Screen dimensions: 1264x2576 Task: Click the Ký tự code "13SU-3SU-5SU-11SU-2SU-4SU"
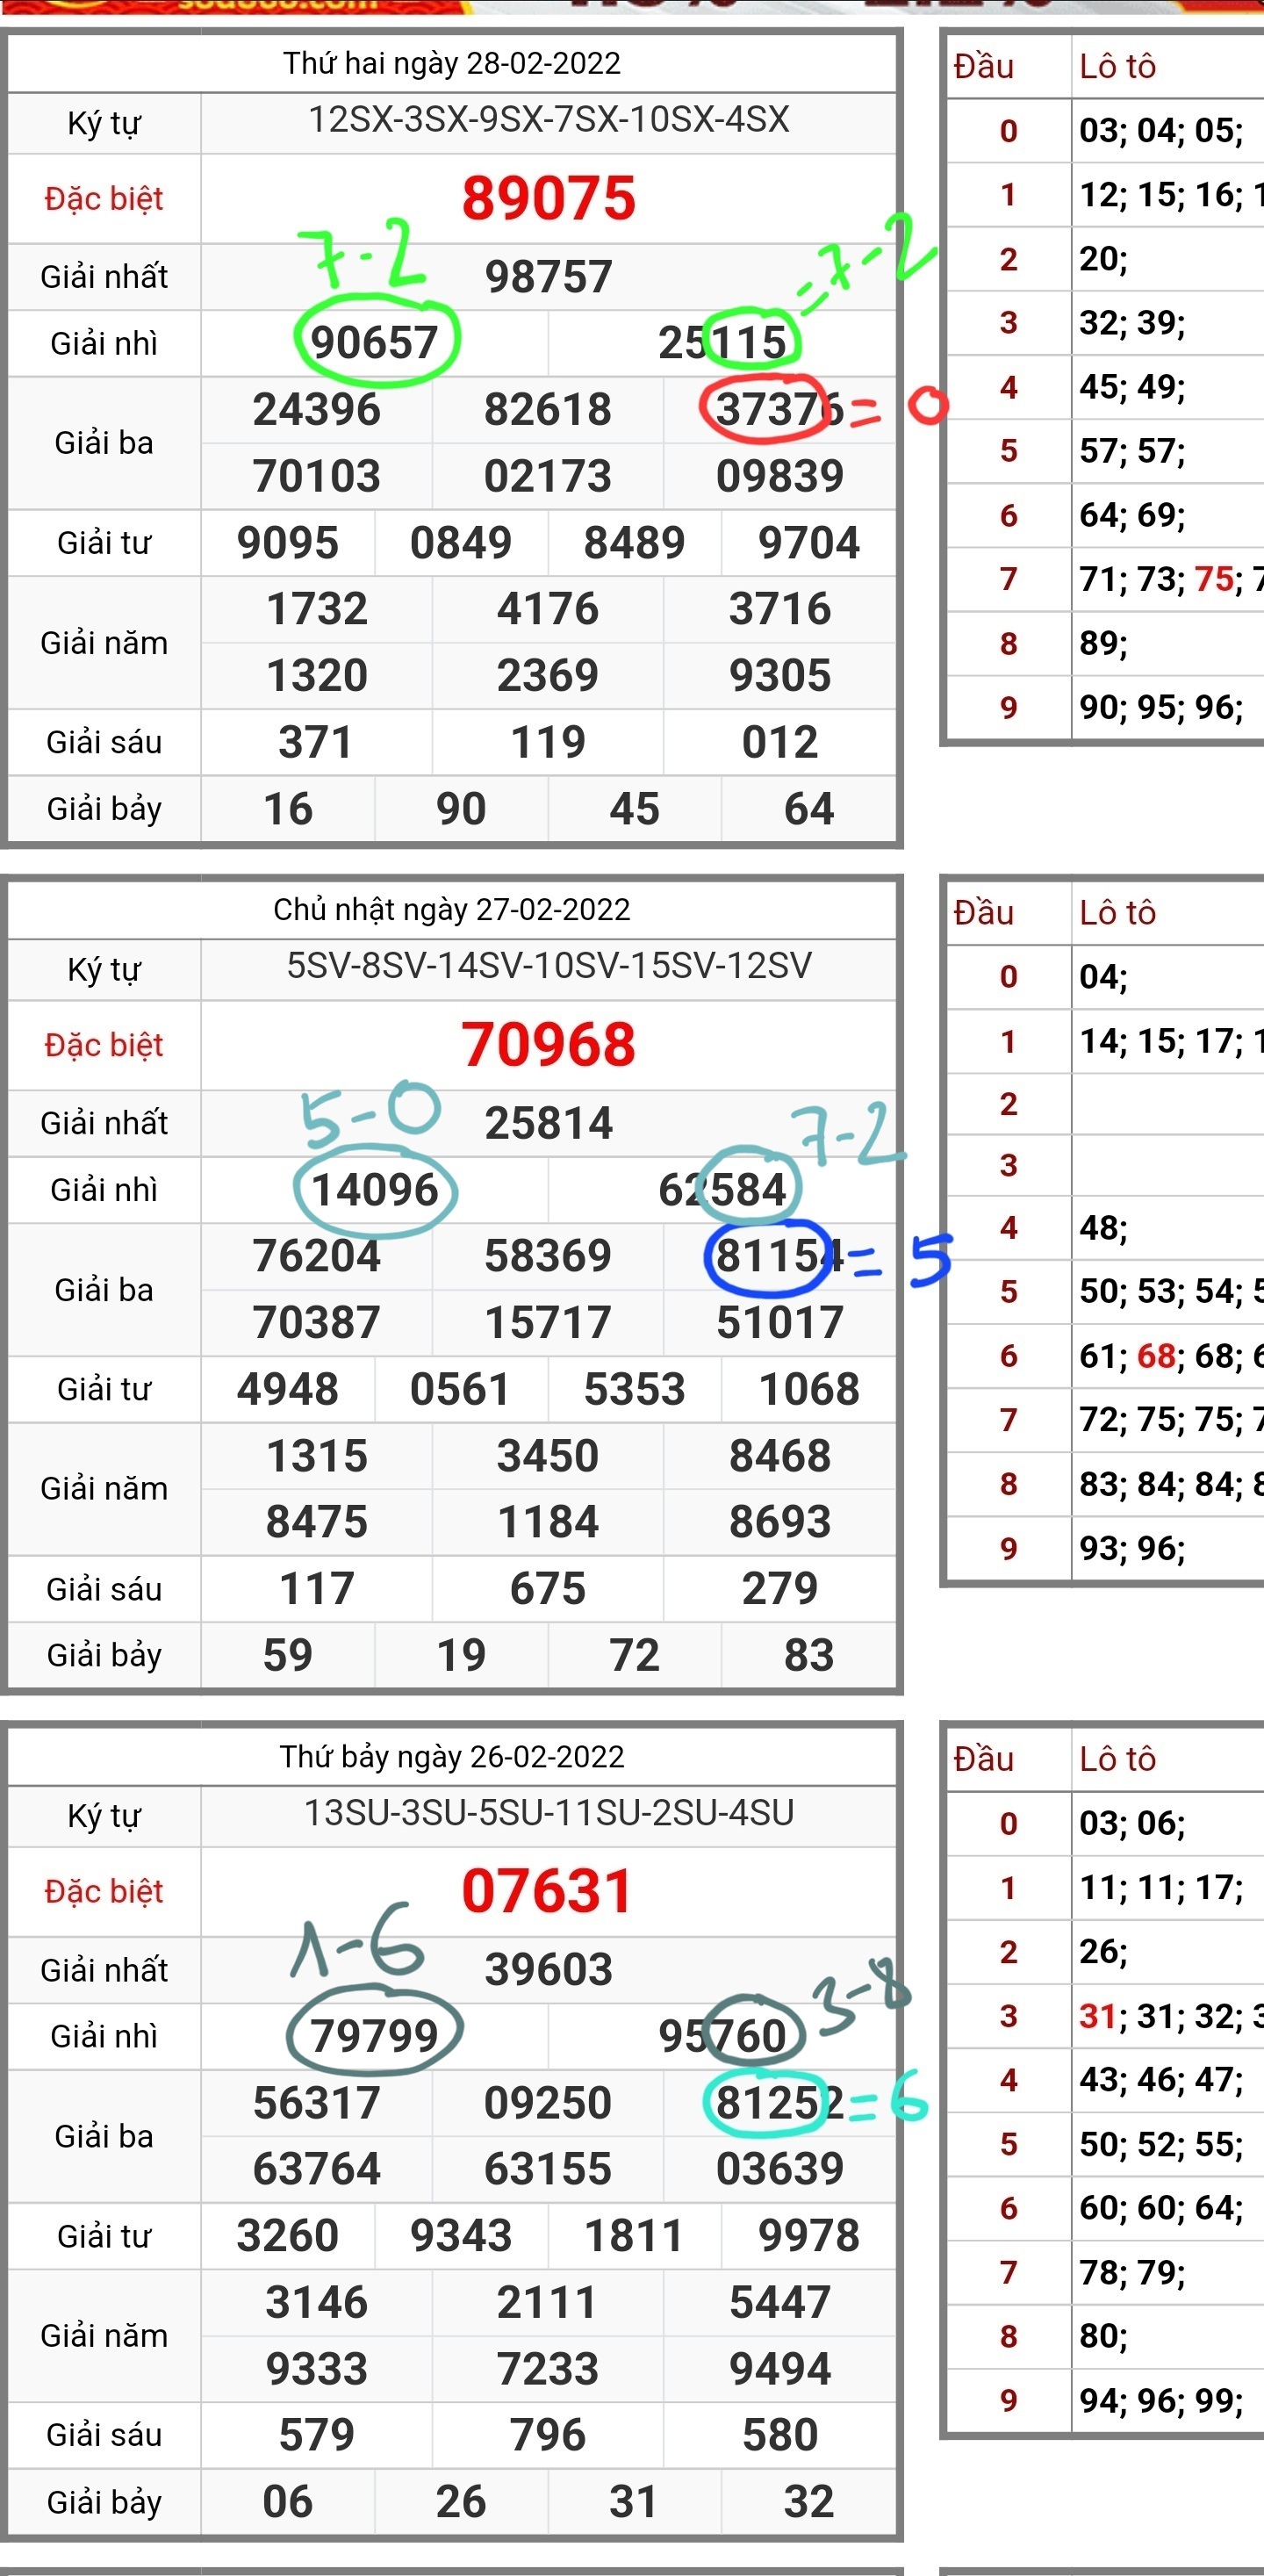(x=549, y=1813)
